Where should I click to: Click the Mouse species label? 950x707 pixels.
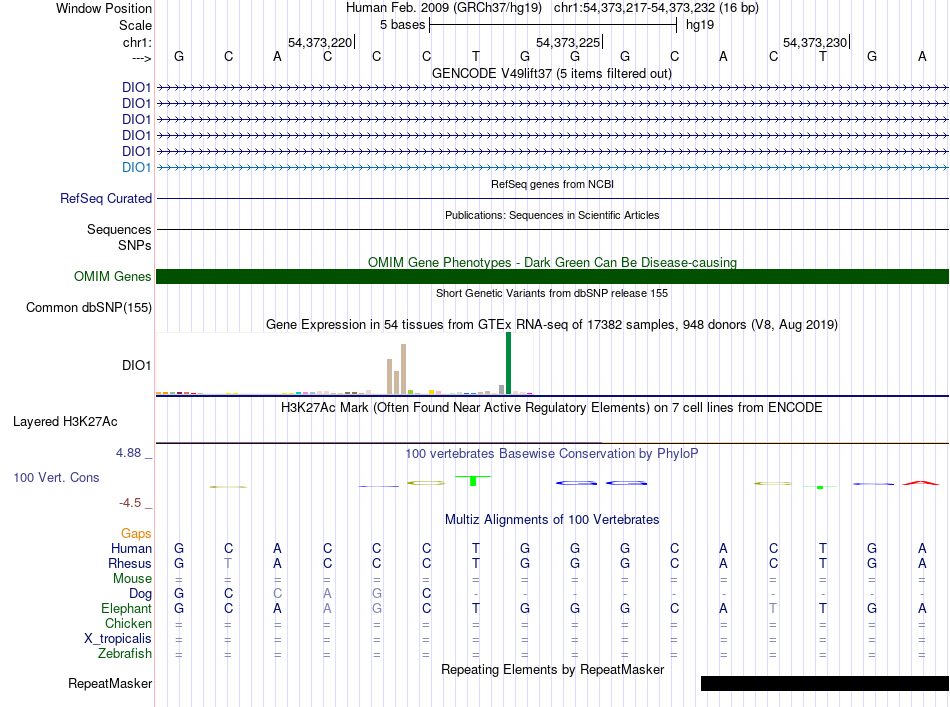coord(132,579)
